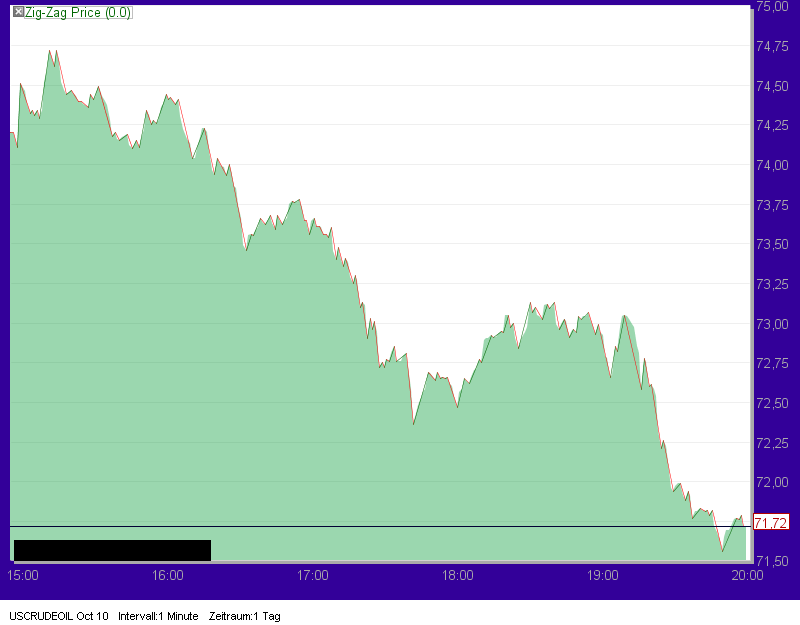Click the 74,50 price axis label
The image size is (800, 625).
point(772,86)
